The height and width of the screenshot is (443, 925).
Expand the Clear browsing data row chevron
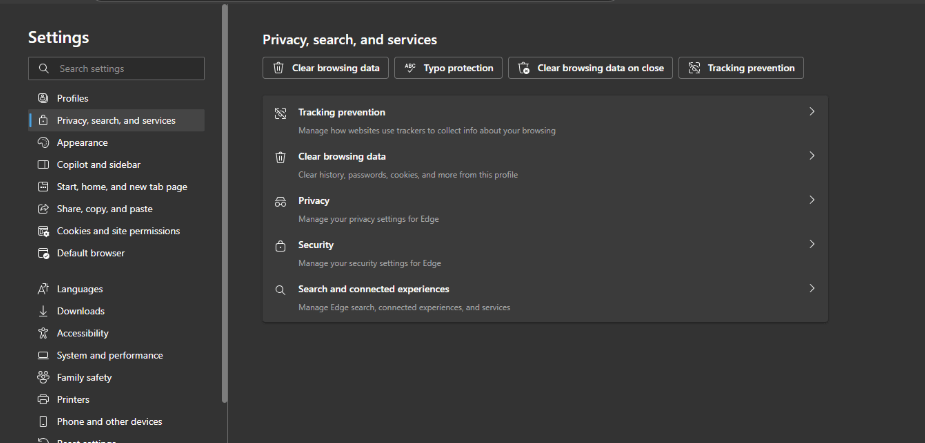click(x=812, y=156)
